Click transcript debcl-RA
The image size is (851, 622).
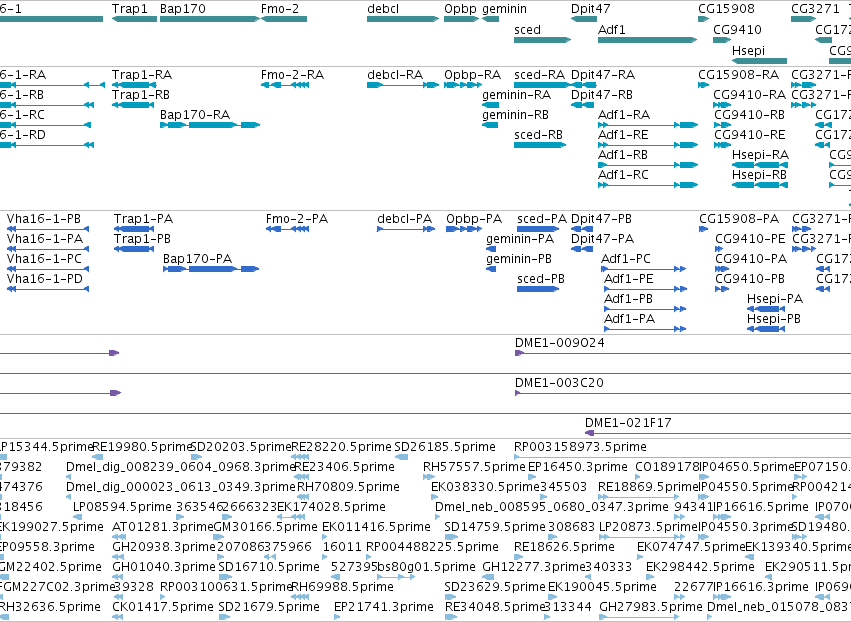point(395,75)
